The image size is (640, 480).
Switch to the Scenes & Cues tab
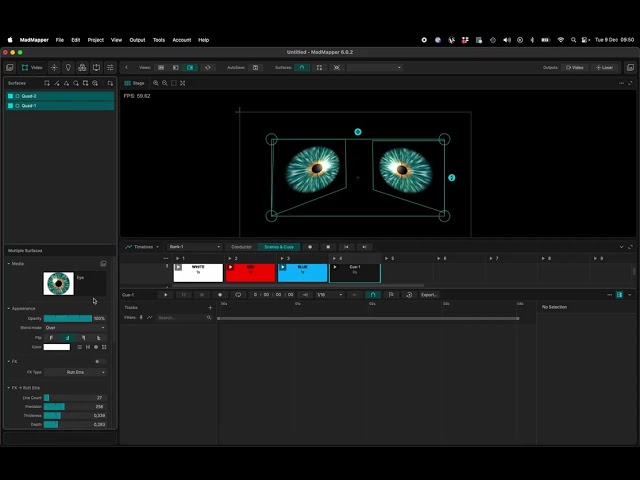pos(279,247)
